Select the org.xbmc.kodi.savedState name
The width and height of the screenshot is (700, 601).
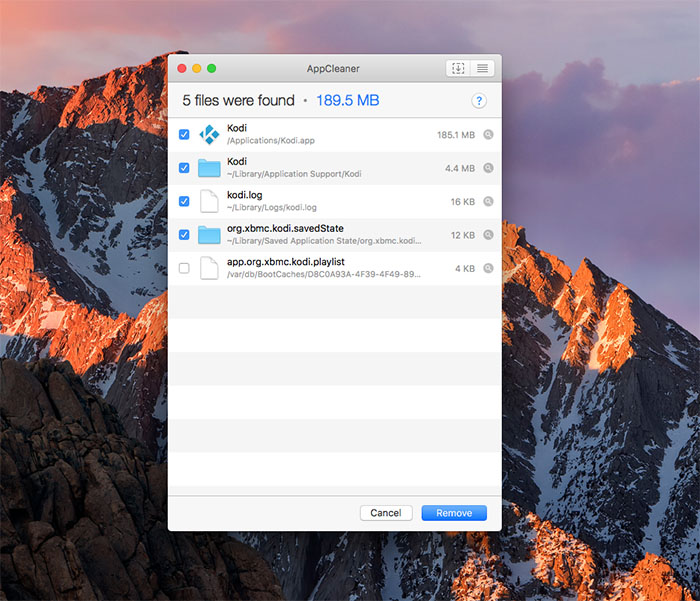[285, 229]
